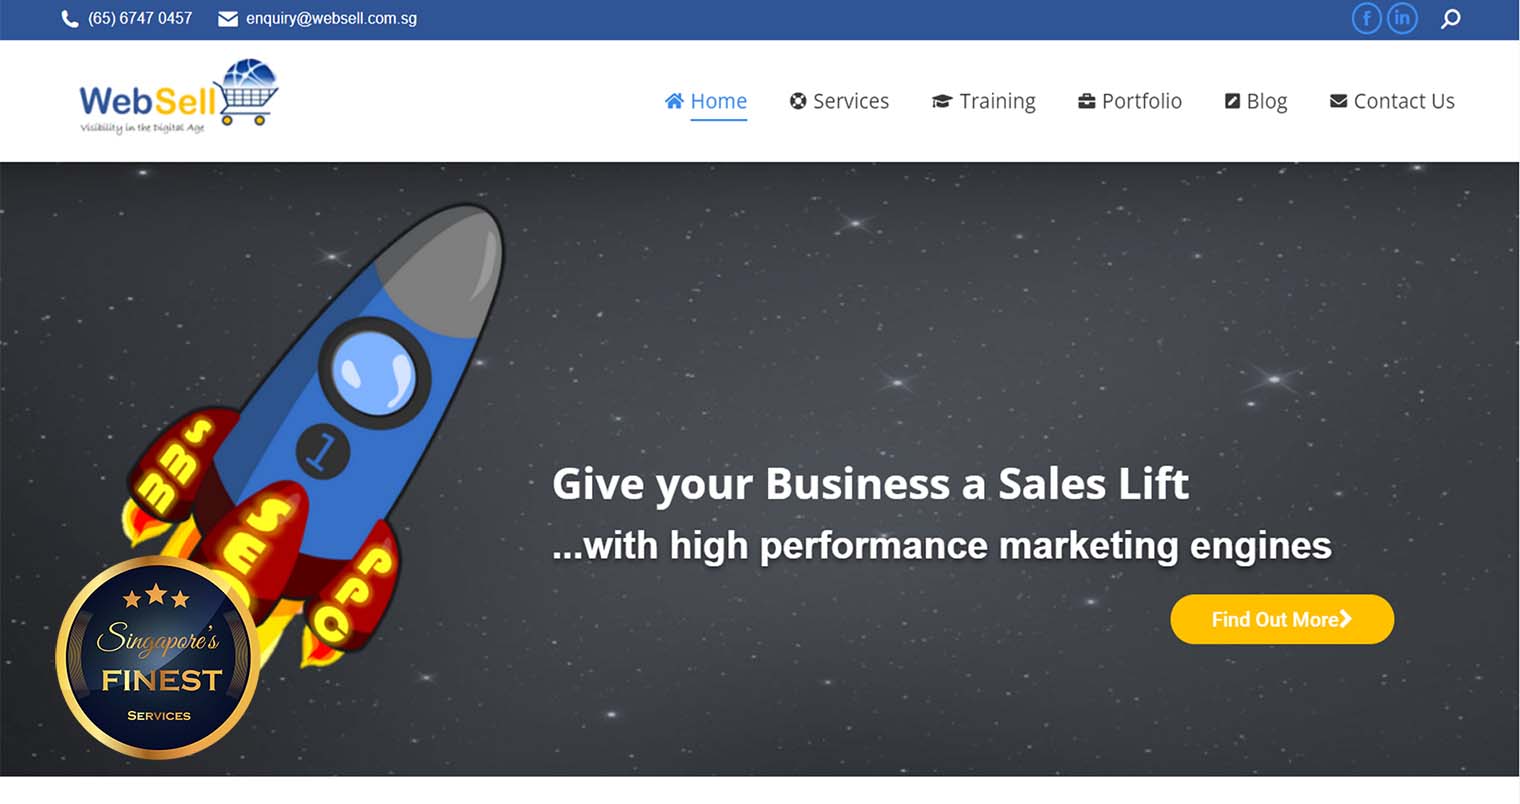Click the envelope icon beside email address
The height and width of the screenshot is (804, 1520).
tap(228, 19)
